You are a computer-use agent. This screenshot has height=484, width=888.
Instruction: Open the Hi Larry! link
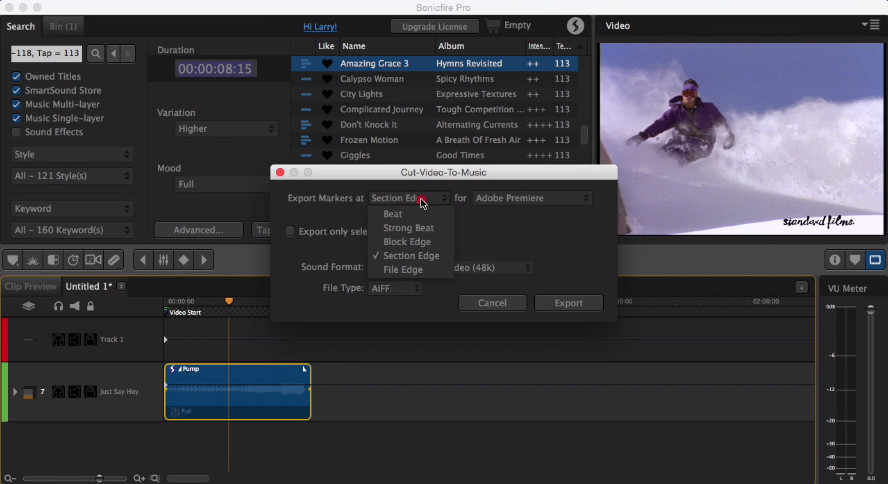320,27
